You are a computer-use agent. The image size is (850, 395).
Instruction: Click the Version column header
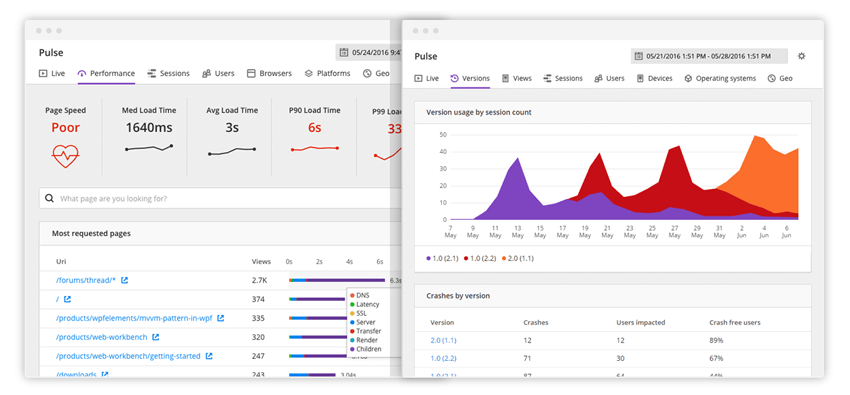(x=442, y=322)
